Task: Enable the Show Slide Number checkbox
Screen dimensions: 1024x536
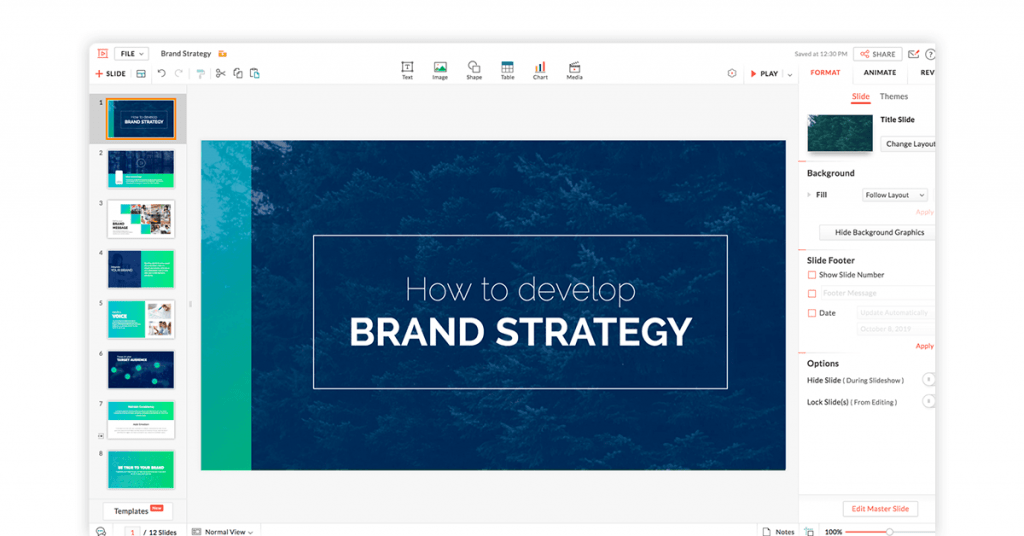Action: [812, 275]
